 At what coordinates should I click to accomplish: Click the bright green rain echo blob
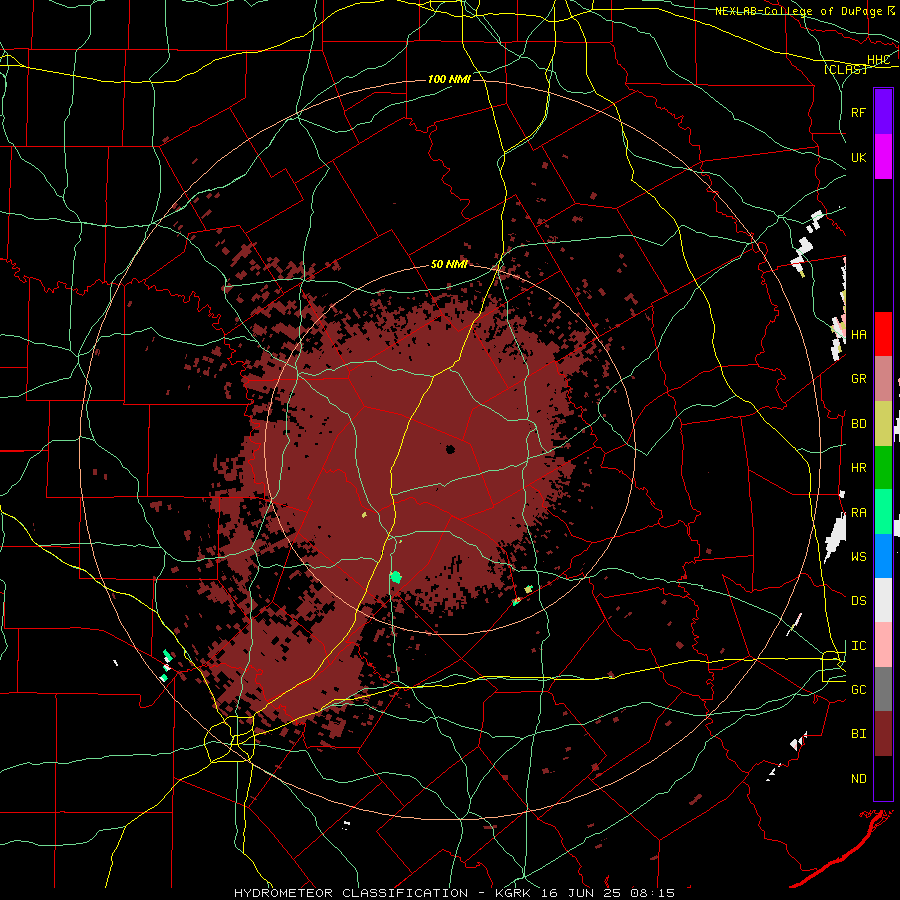coord(395,576)
